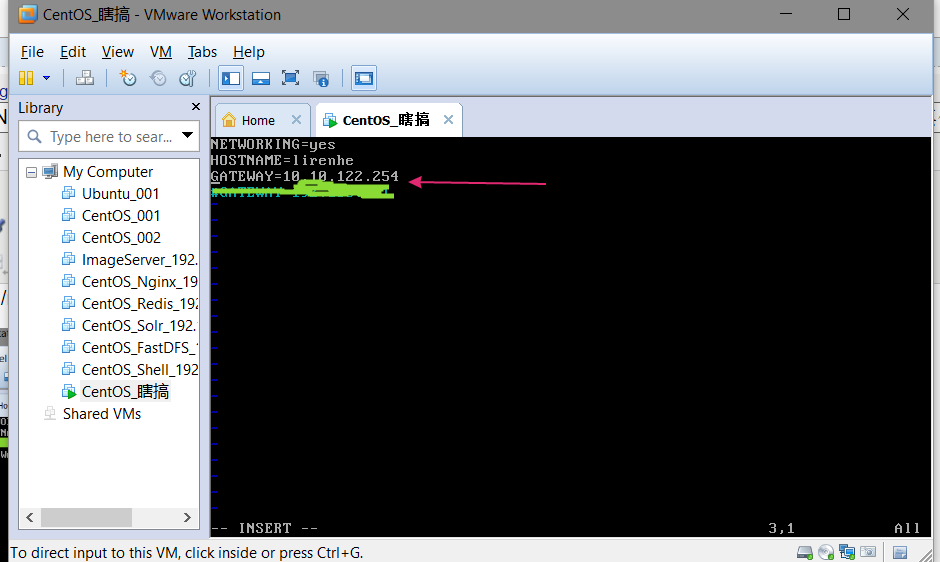Screen dimensions: 940x562
Task: Click the Suspend VM pause icon
Action: coord(26,78)
